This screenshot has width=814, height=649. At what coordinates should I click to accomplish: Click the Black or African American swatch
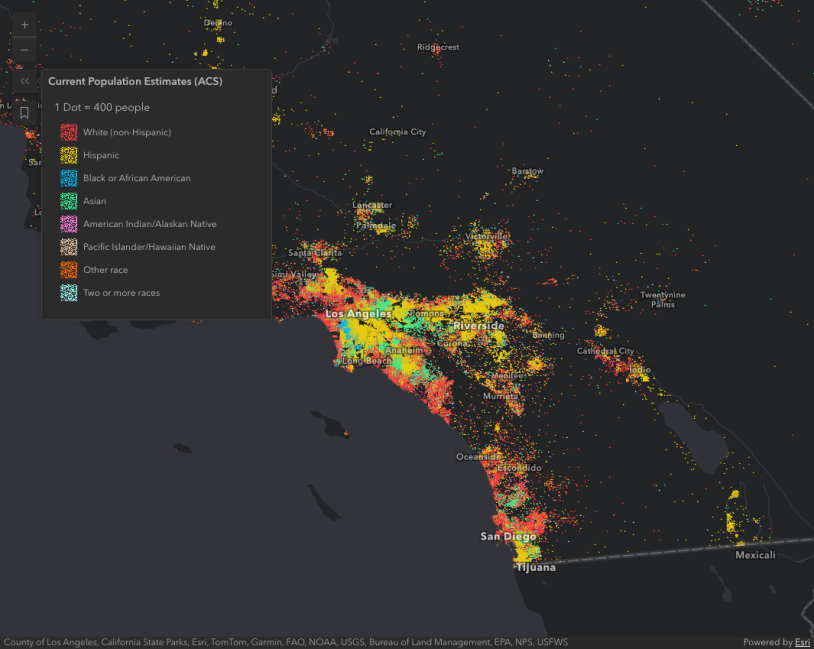click(x=68, y=178)
